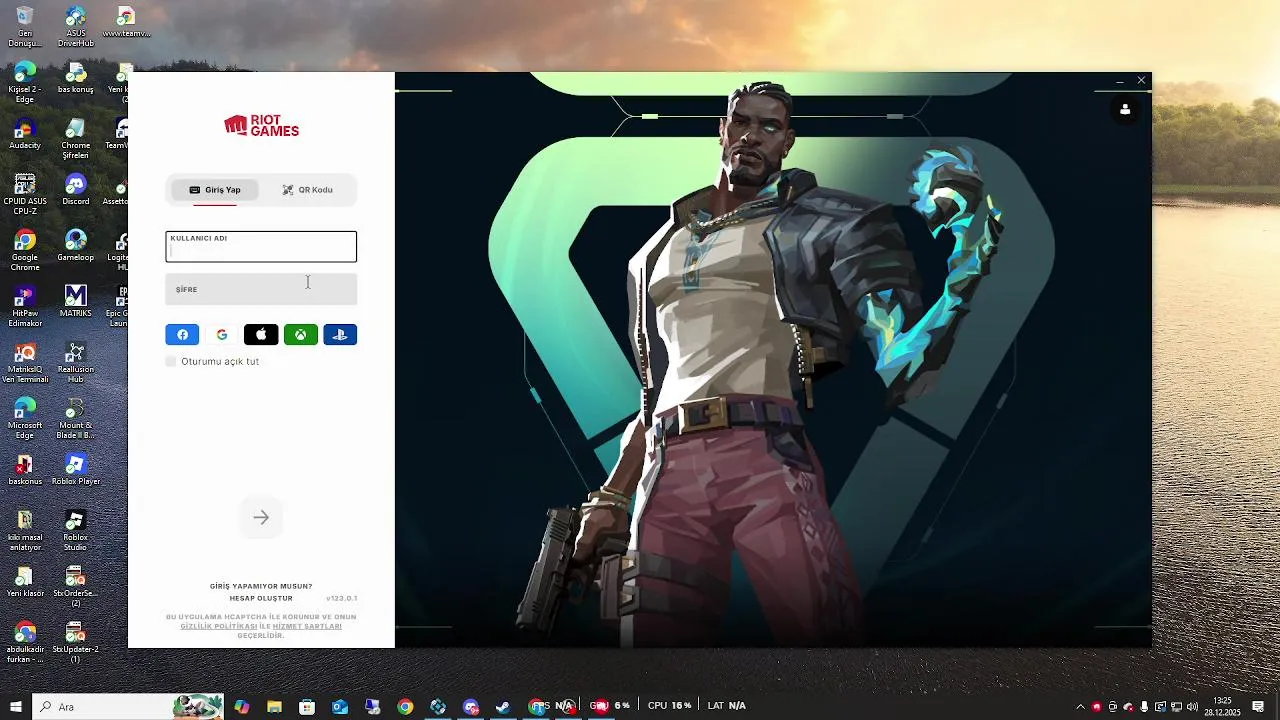1280x720 pixels.
Task: Select the baskonus desktop icon
Action: click(25, 471)
